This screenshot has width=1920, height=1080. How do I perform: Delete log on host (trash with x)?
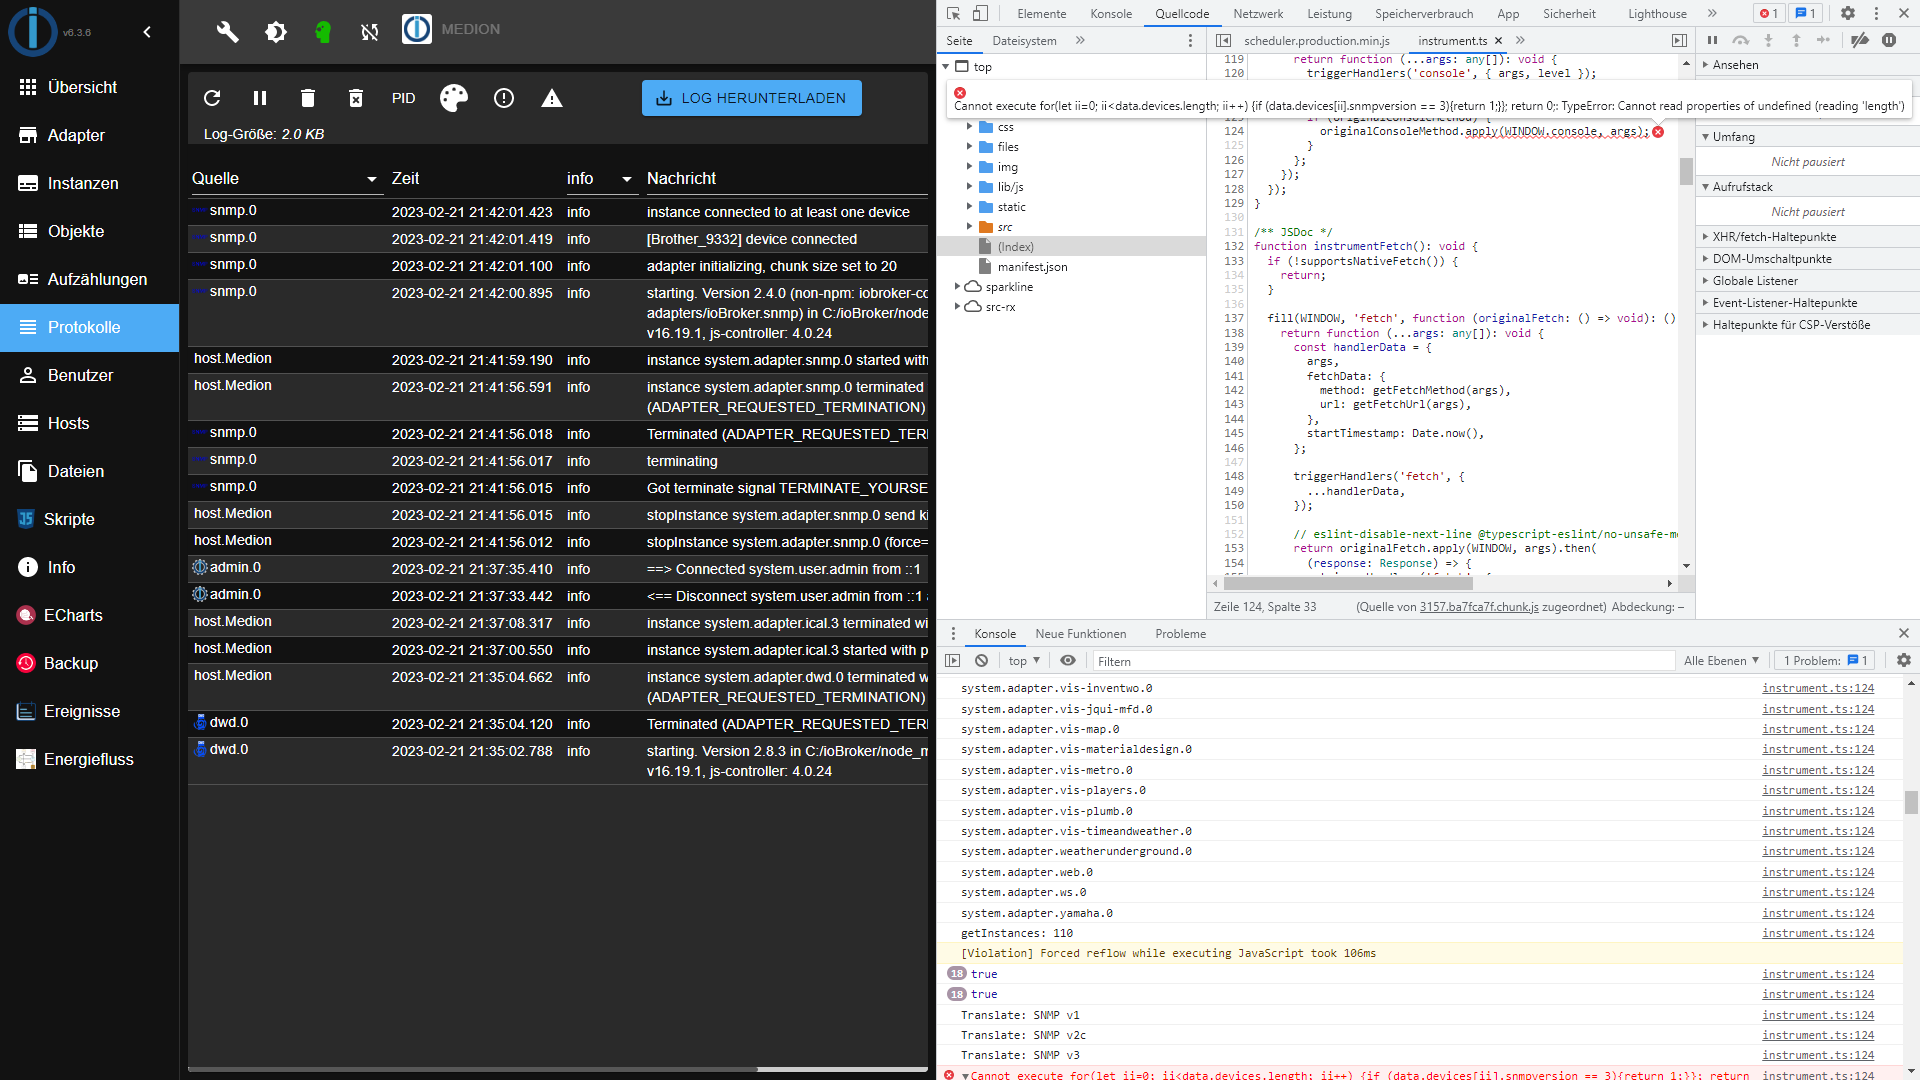tap(356, 98)
